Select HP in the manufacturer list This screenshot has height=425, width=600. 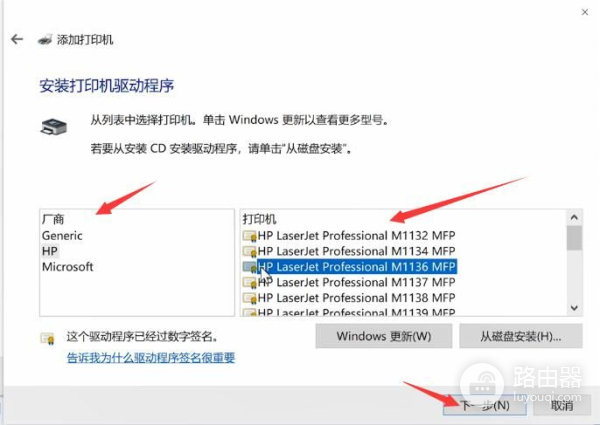click(50, 251)
